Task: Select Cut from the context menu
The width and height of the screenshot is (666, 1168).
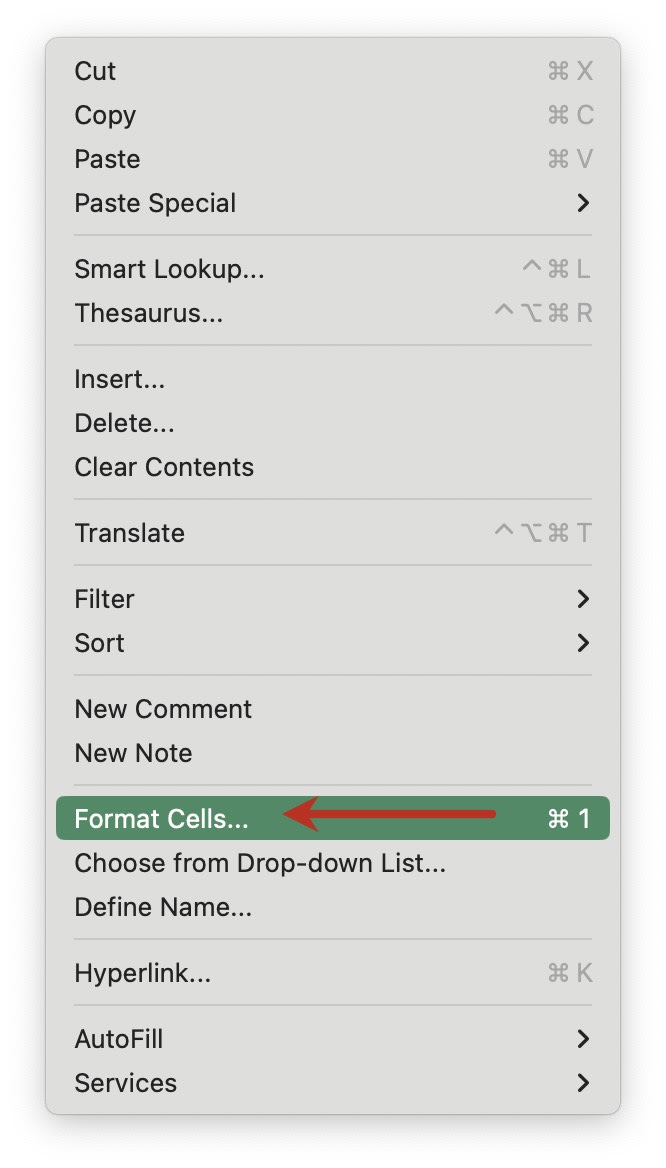Action: [94, 71]
